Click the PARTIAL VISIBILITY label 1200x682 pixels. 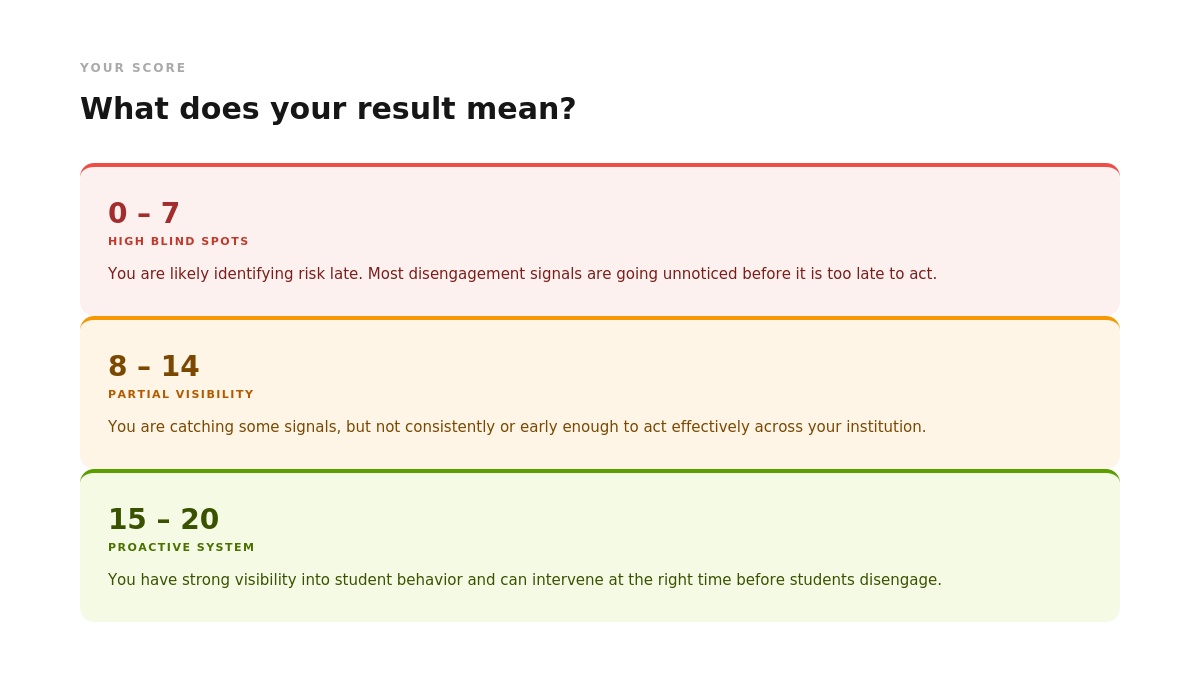coord(181,394)
